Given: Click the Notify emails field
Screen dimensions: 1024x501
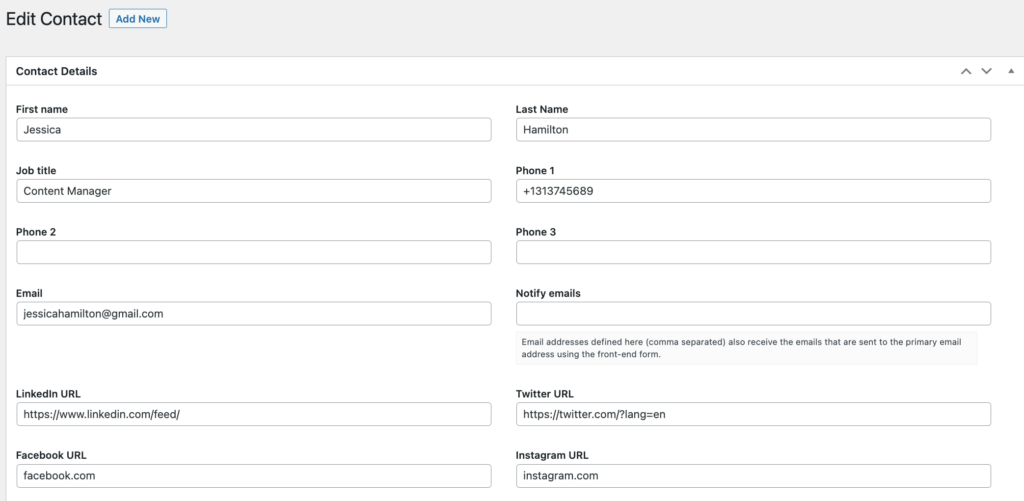Looking at the screenshot, I should click(x=753, y=314).
